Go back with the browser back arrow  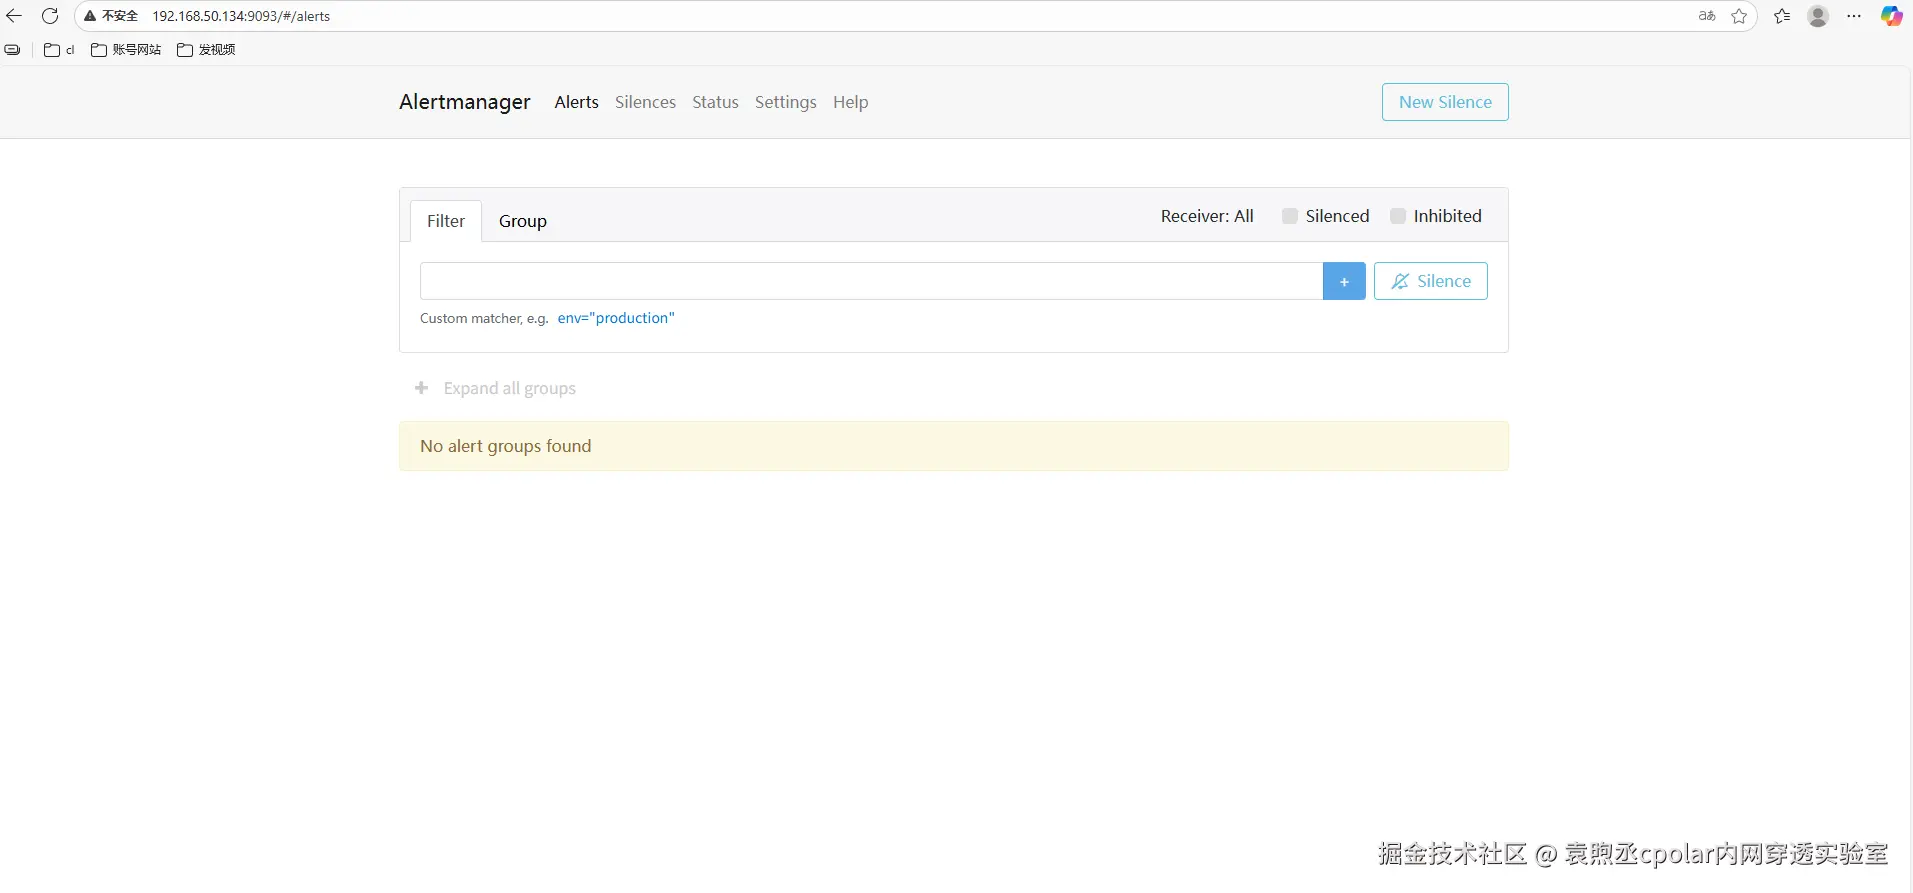pyautogui.click(x=14, y=16)
